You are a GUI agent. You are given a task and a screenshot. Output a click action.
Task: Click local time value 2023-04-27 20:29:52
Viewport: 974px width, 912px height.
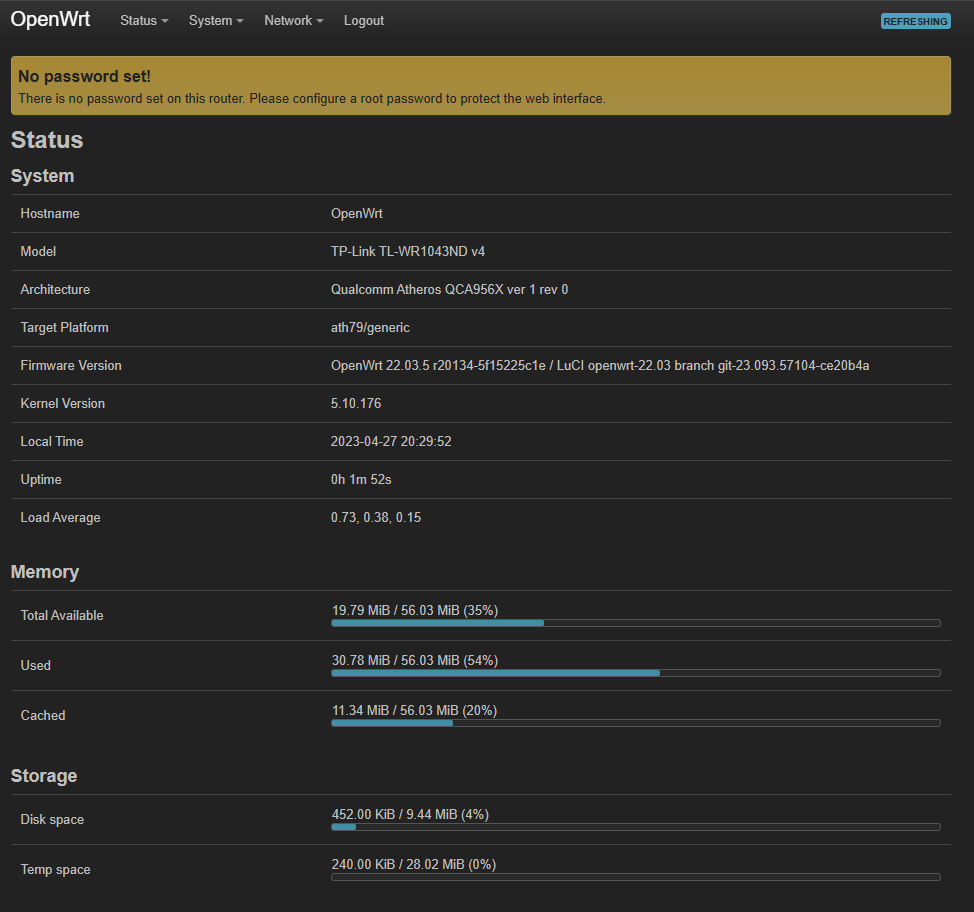click(x=391, y=441)
